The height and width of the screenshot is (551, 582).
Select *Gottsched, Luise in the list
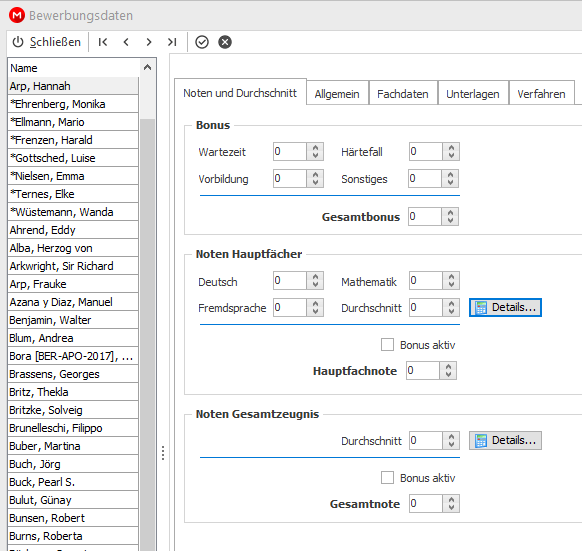[x=73, y=158]
